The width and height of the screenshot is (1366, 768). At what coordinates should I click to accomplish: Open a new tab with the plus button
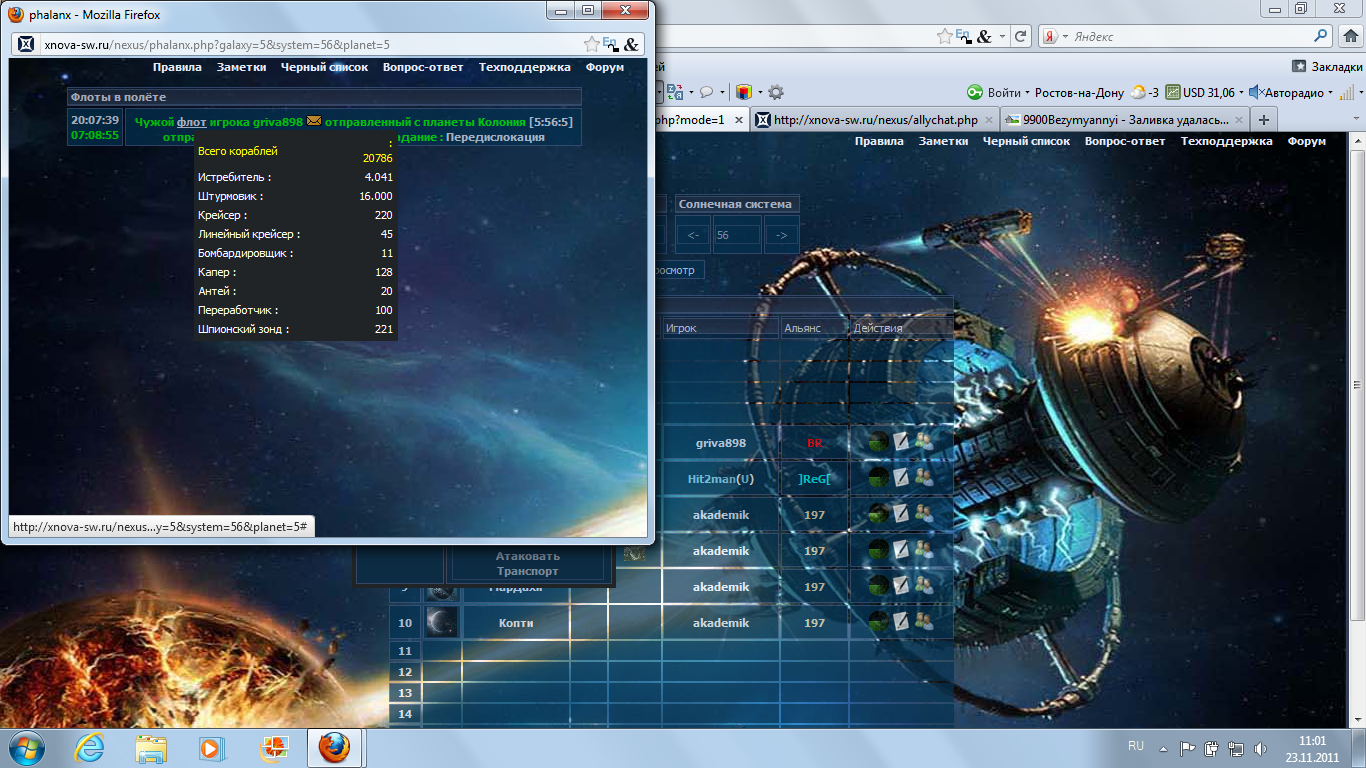pos(1264,119)
